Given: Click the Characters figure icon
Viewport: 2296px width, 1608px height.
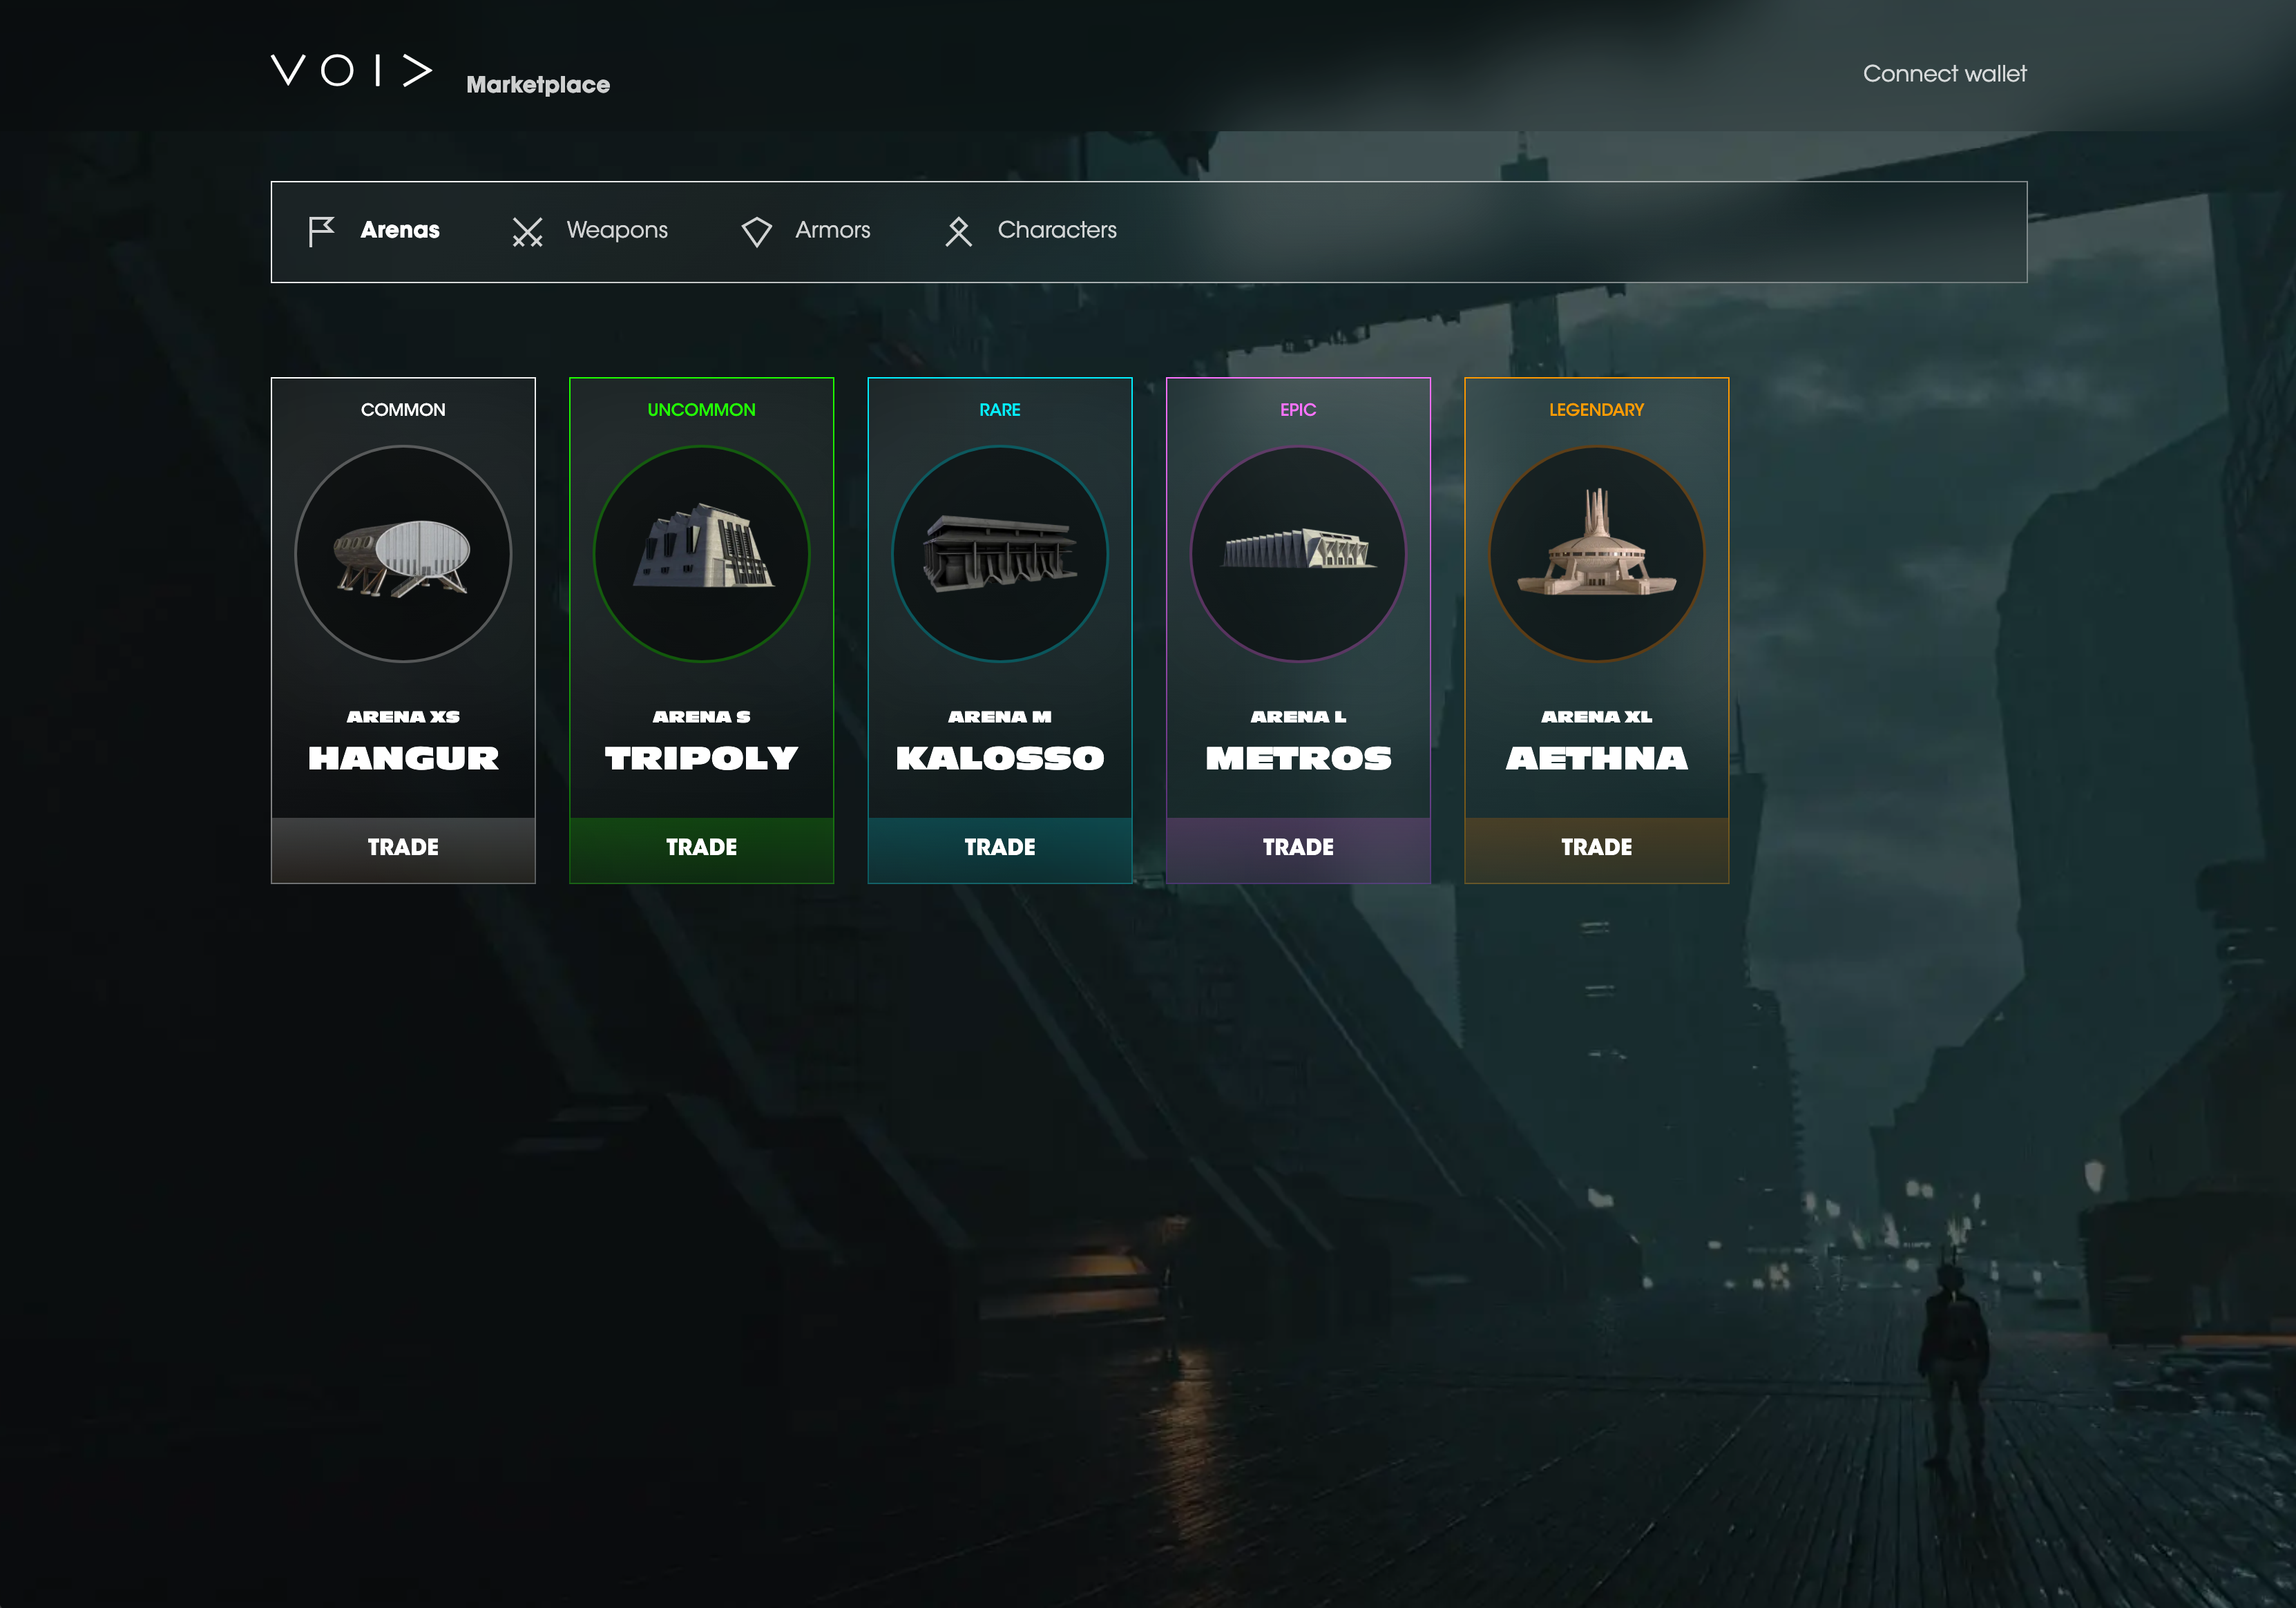Looking at the screenshot, I should click(958, 232).
